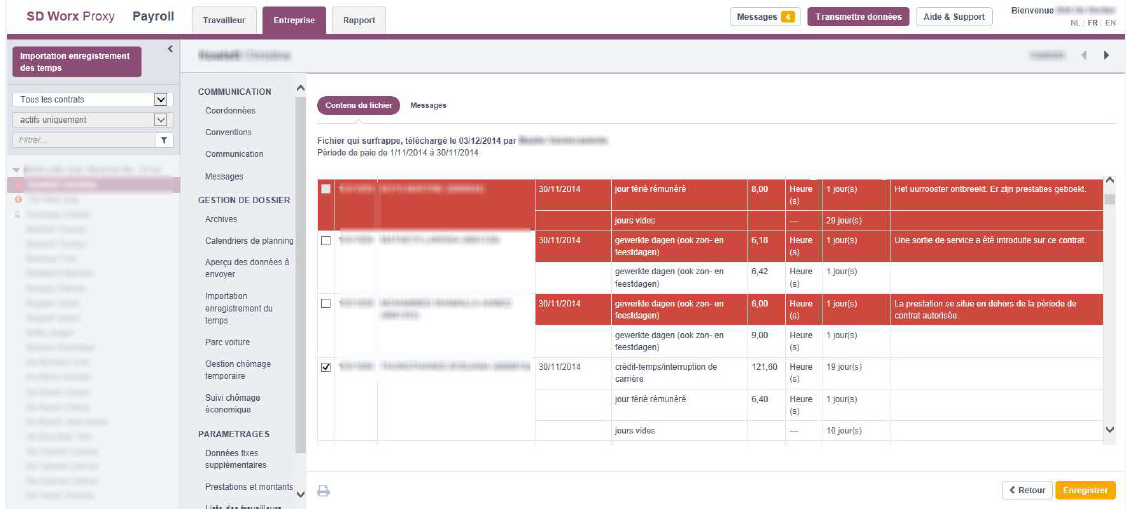The height and width of the screenshot is (511, 1139).
Task: Open Archives menu item
Action: pos(221,219)
